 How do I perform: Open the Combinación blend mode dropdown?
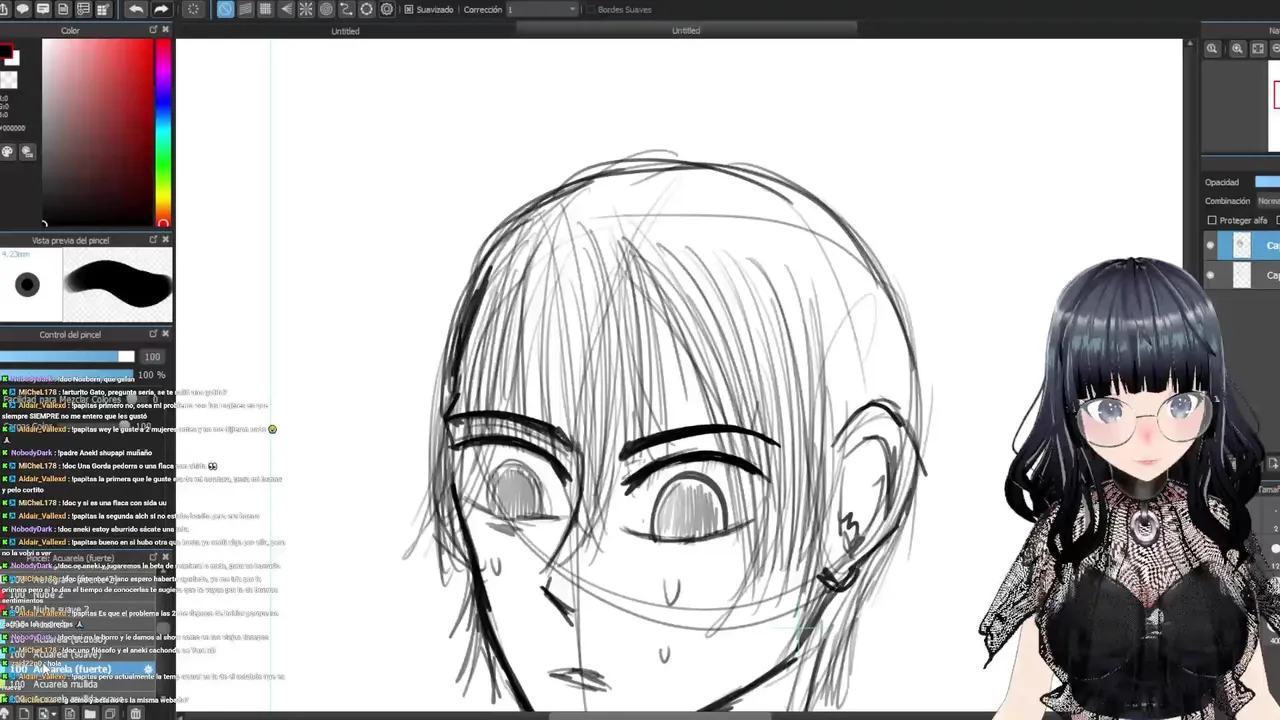click(x=1268, y=201)
